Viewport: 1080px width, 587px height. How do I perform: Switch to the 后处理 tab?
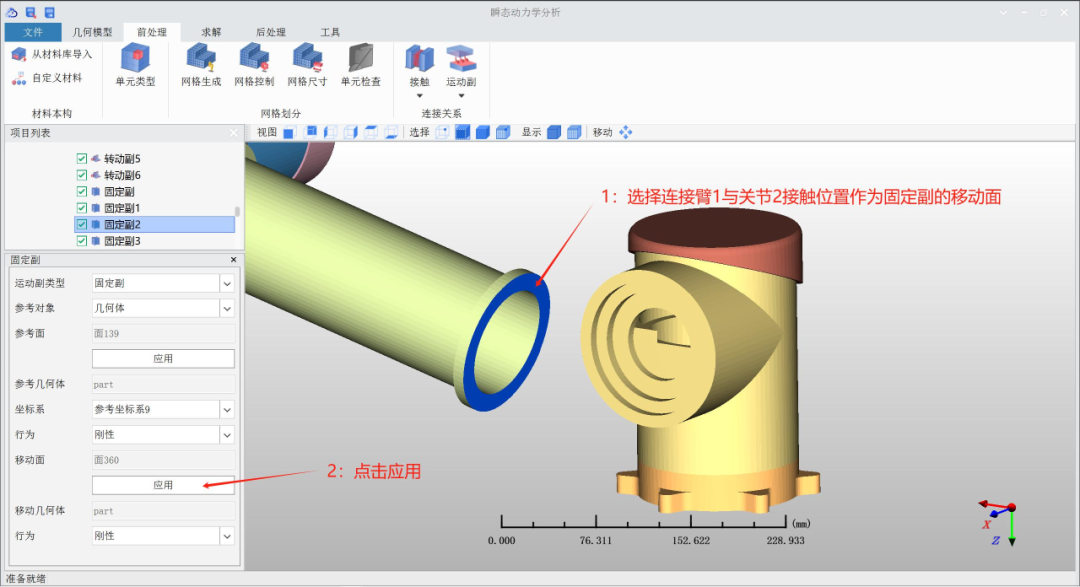click(x=271, y=32)
